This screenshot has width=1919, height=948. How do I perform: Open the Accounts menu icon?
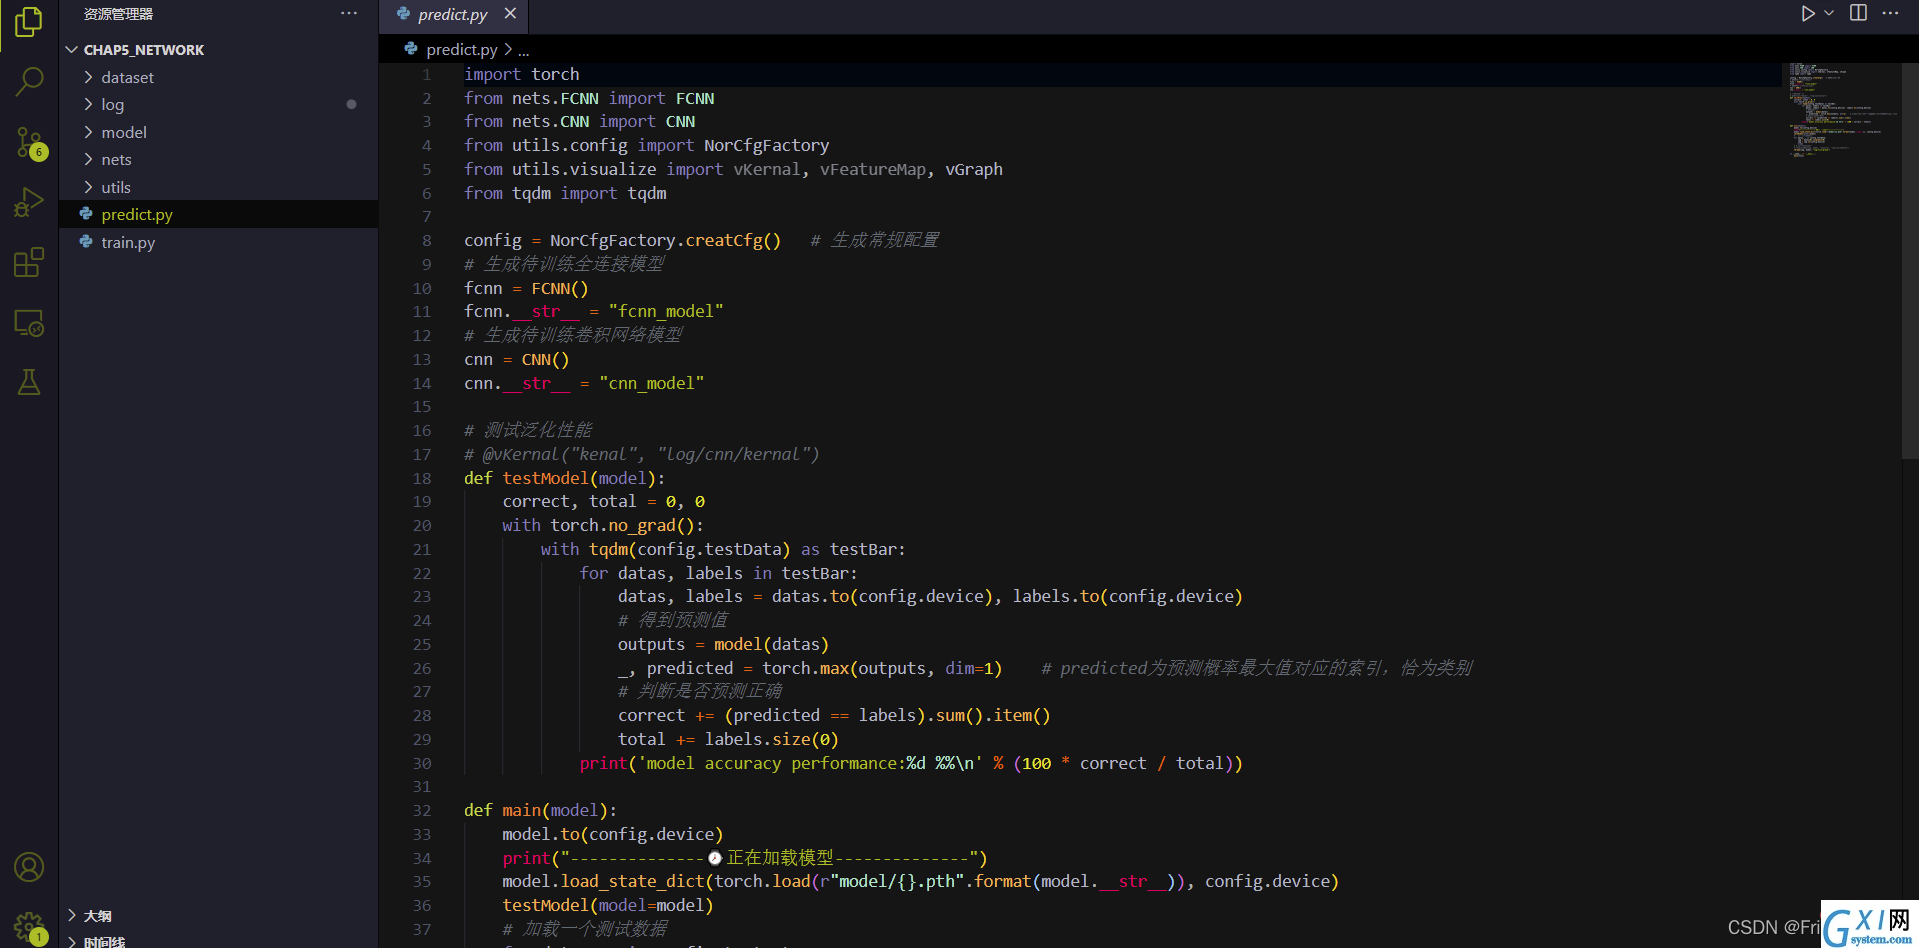click(29, 867)
